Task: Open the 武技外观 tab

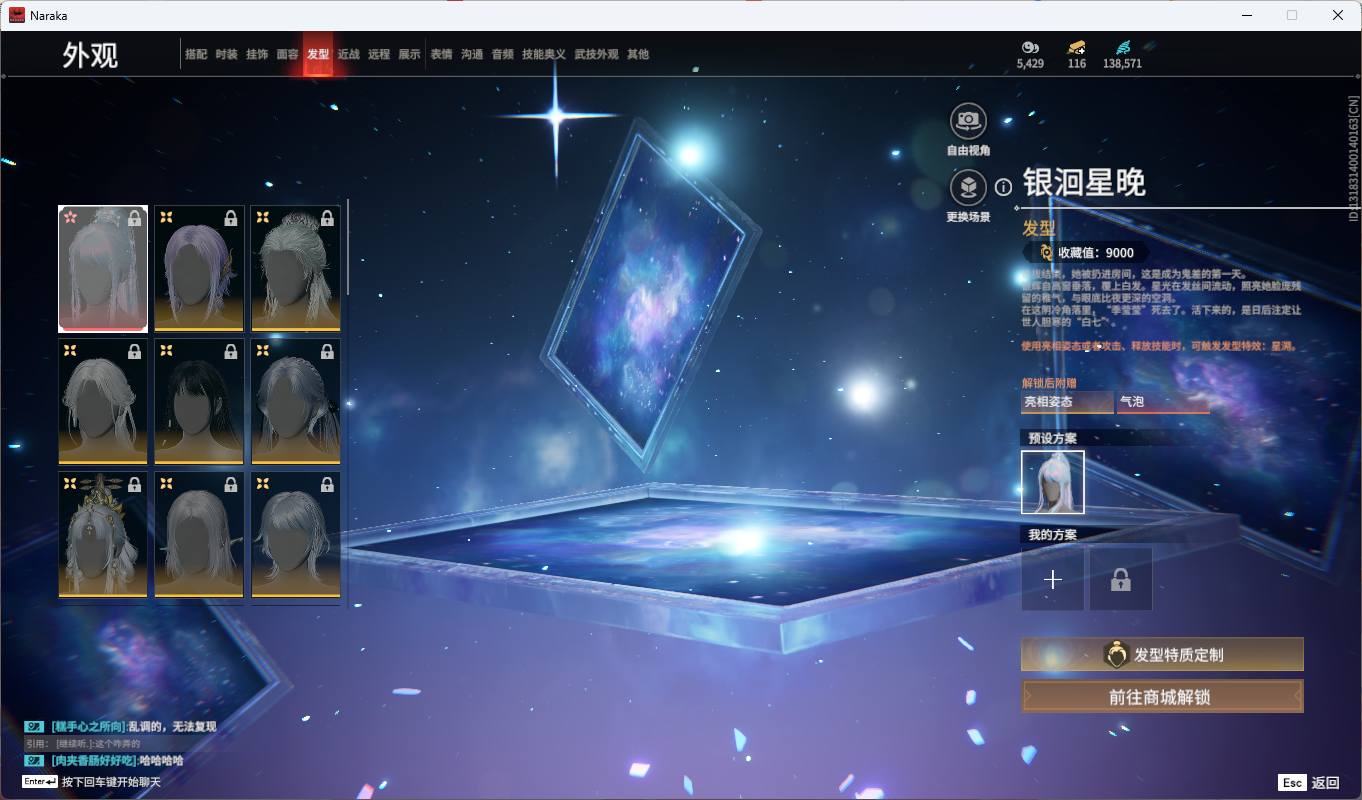Action: (x=596, y=54)
